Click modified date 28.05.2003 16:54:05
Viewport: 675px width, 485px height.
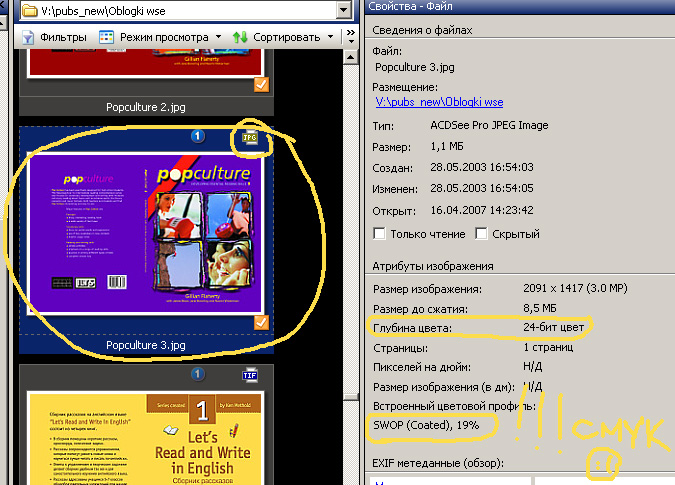pos(482,188)
